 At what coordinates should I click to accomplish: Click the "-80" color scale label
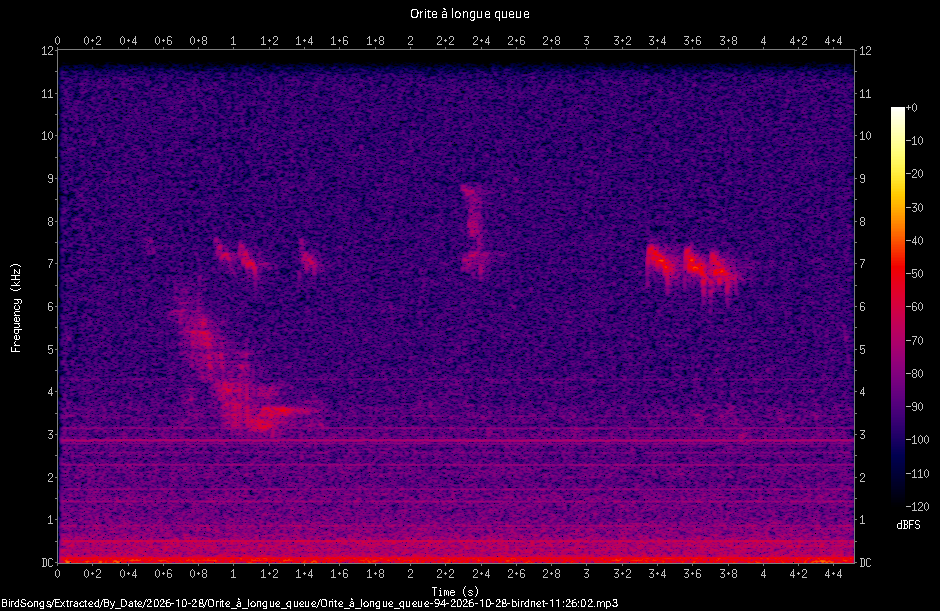point(915,374)
